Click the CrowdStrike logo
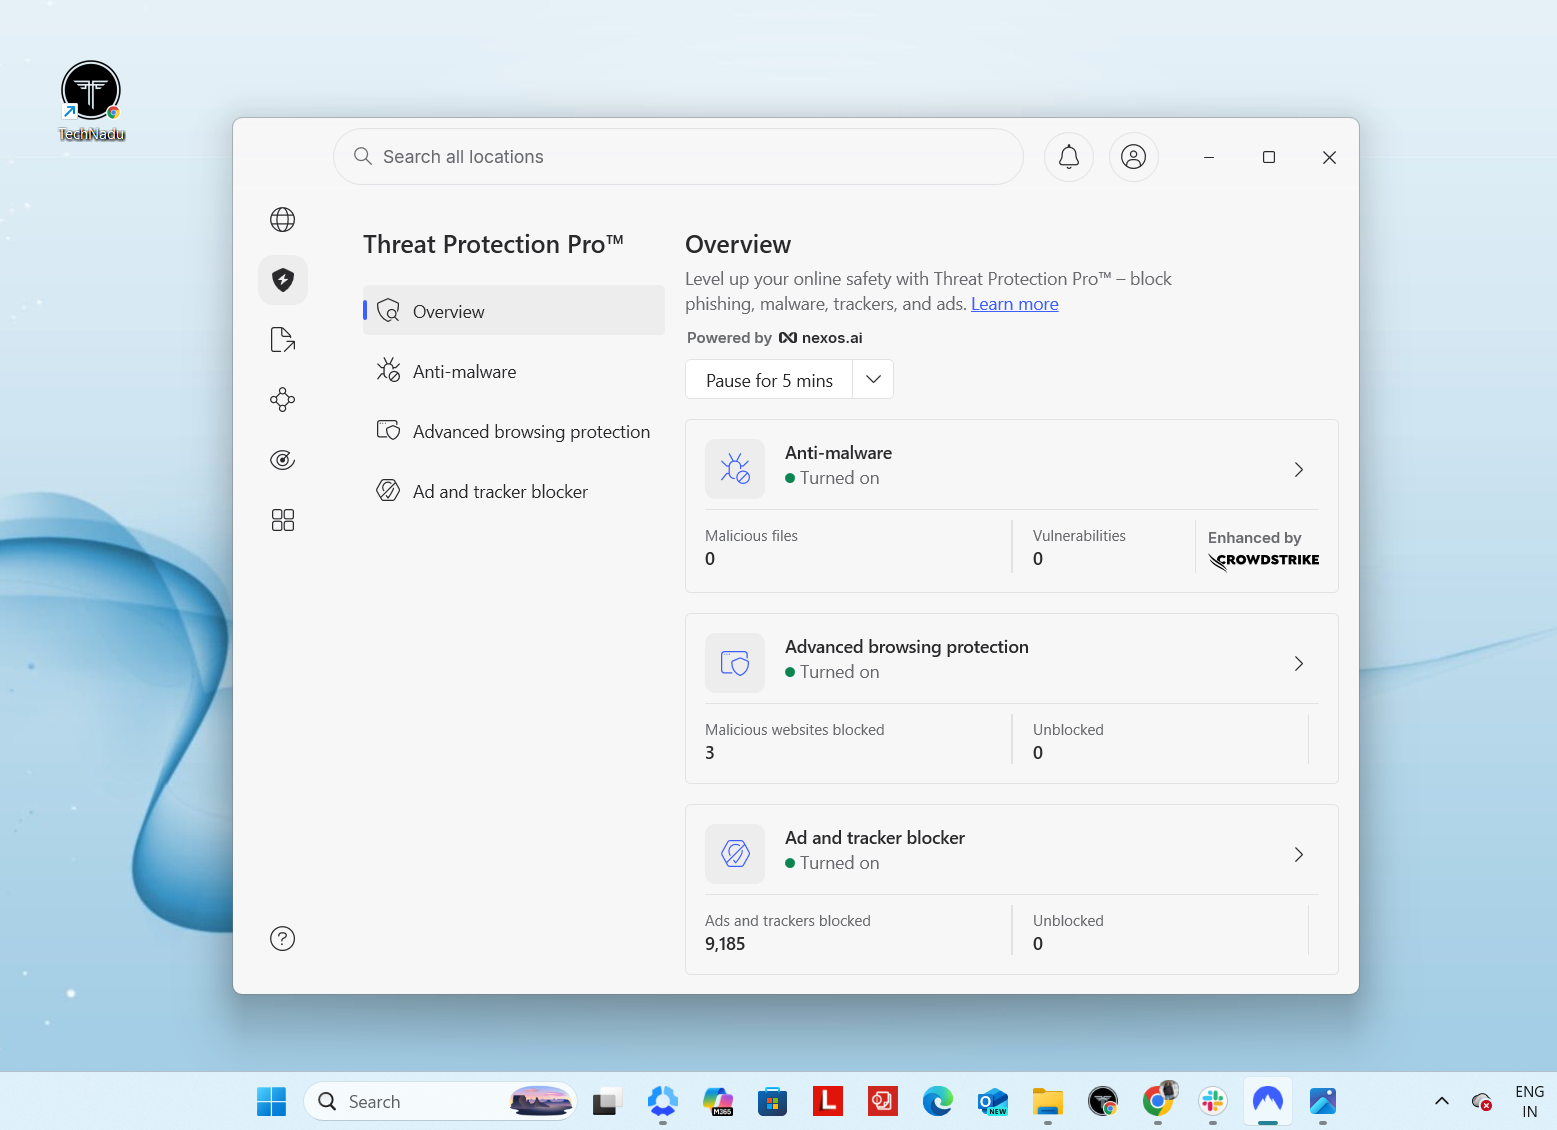Image resolution: width=1557 pixels, height=1130 pixels. point(1263,561)
